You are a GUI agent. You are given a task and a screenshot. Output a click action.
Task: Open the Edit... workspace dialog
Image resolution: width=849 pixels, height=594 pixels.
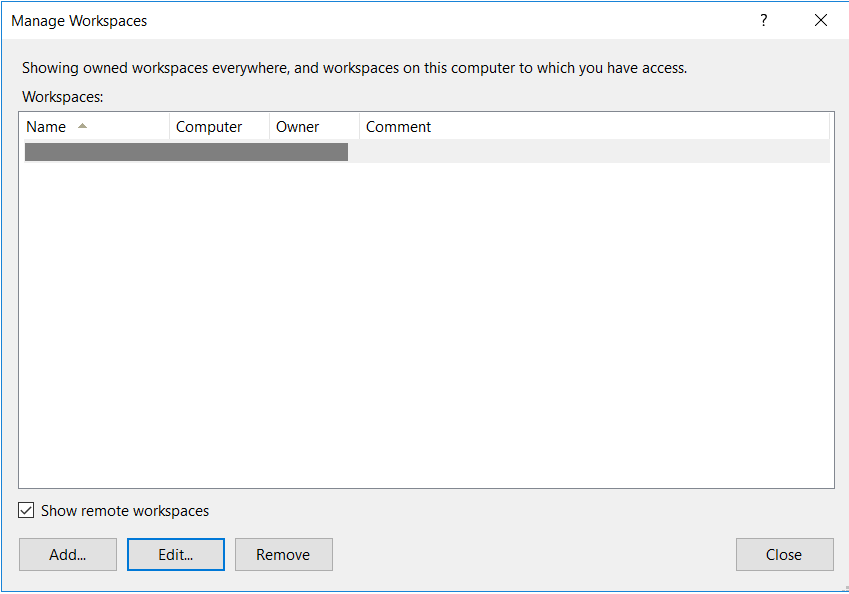click(176, 555)
